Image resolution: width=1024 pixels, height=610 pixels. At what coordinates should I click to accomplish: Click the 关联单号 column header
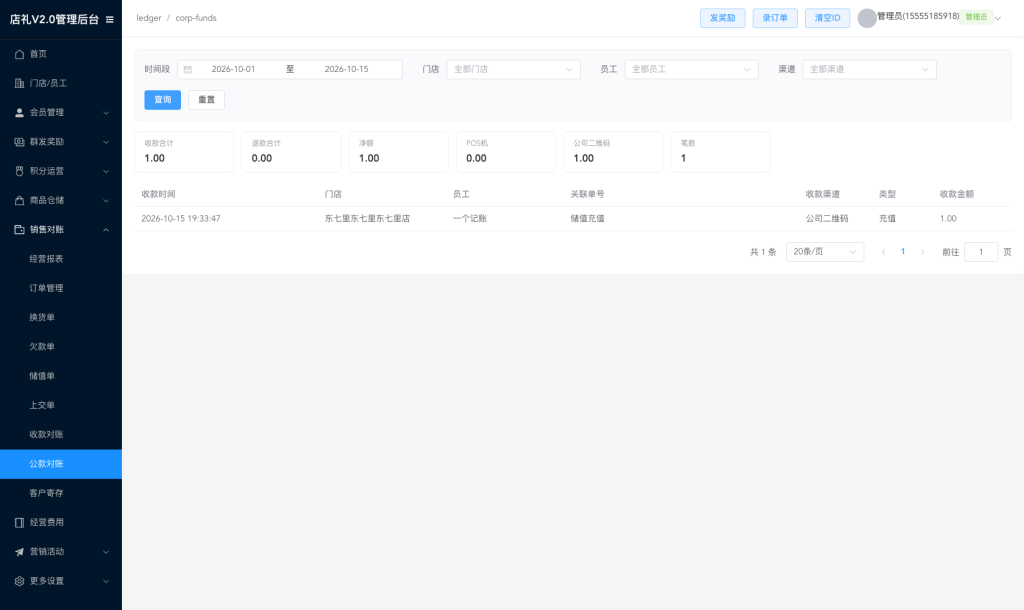click(587, 195)
